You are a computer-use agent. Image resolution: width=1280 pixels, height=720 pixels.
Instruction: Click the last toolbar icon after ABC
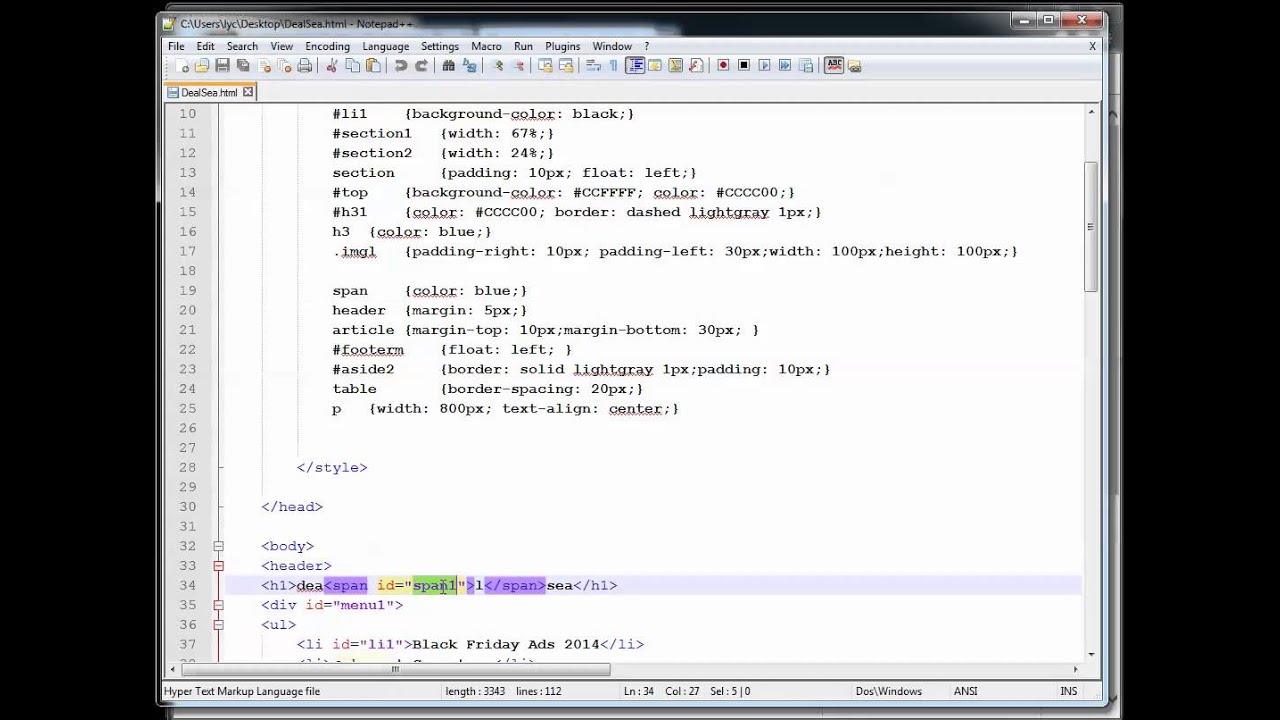(854, 66)
